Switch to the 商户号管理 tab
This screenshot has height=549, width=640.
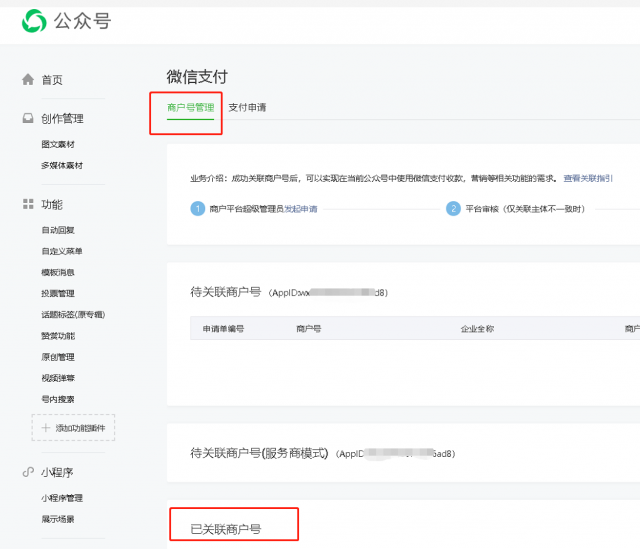point(191,107)
